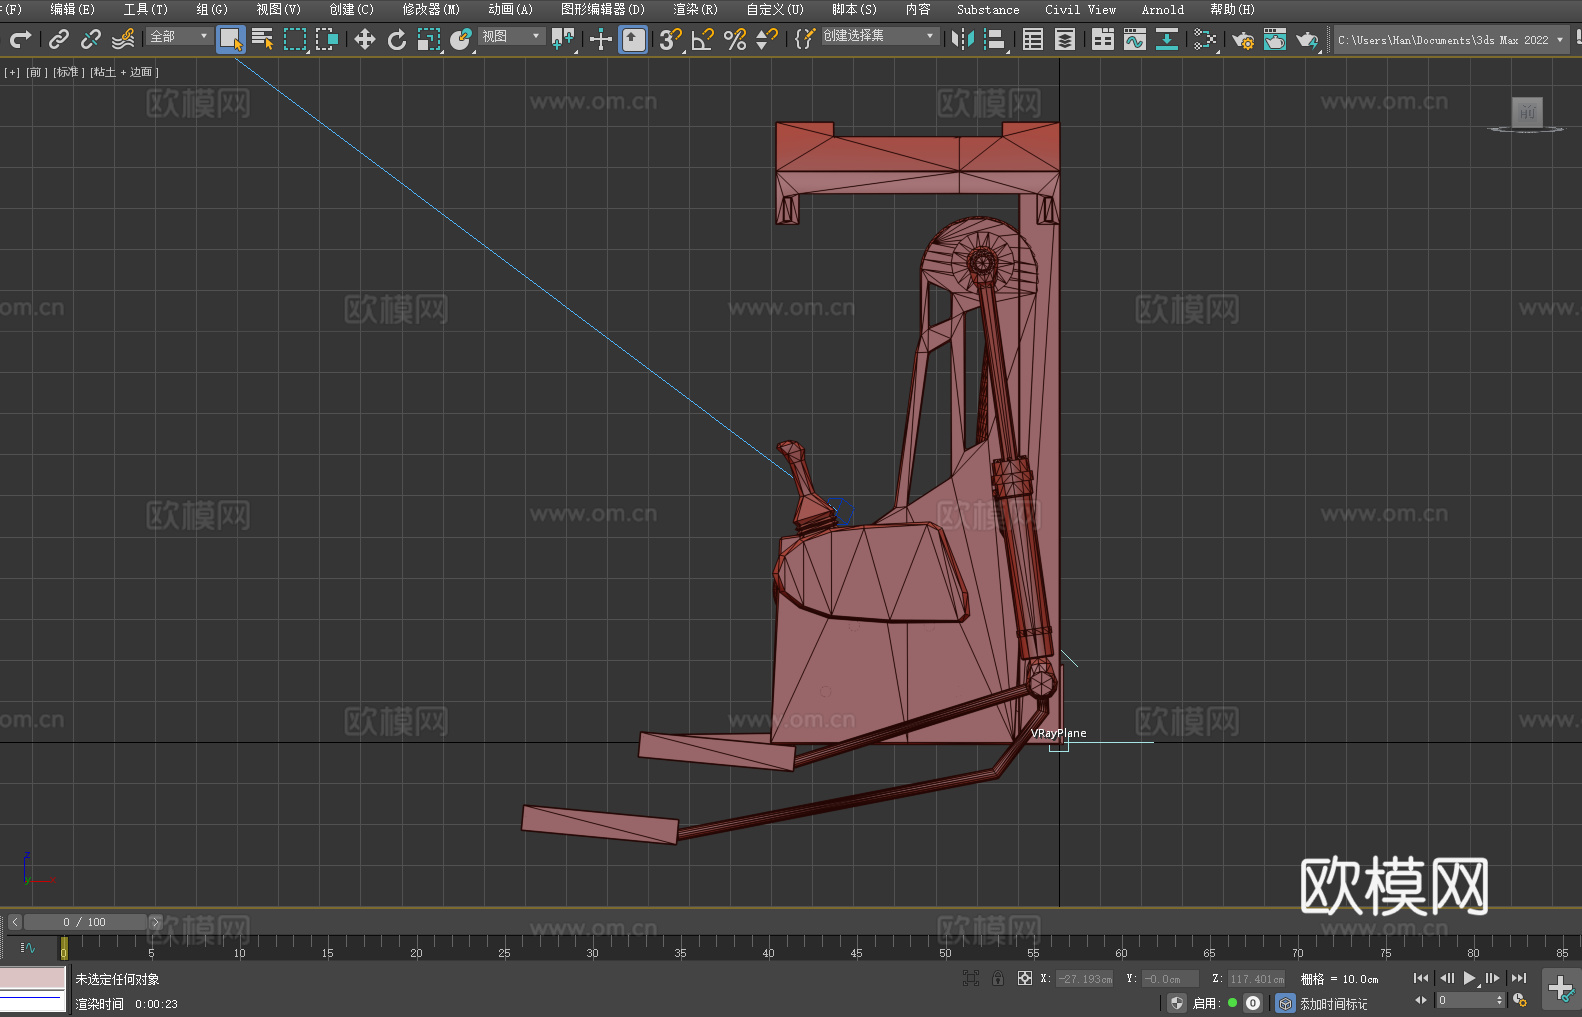Open Curve Editor icon
Image resolution: width=1582 pixels, height=1017 pixels.
point(1135,39)
